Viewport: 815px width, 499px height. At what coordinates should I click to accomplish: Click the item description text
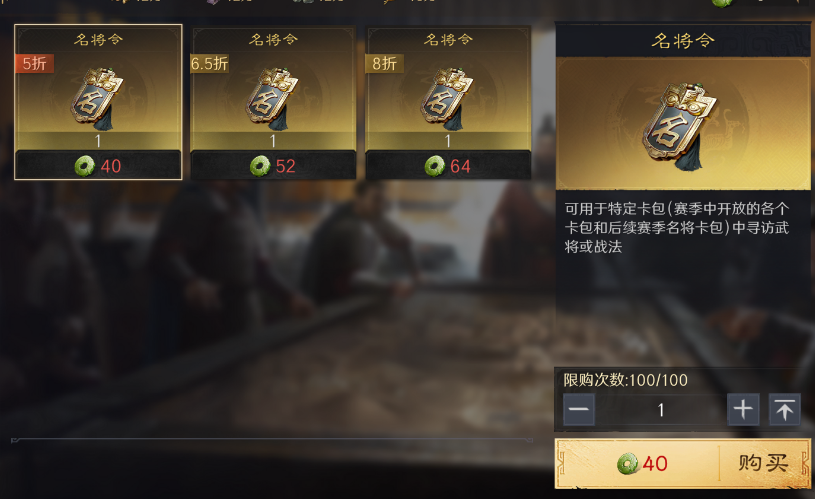click(x=677, y=228)
